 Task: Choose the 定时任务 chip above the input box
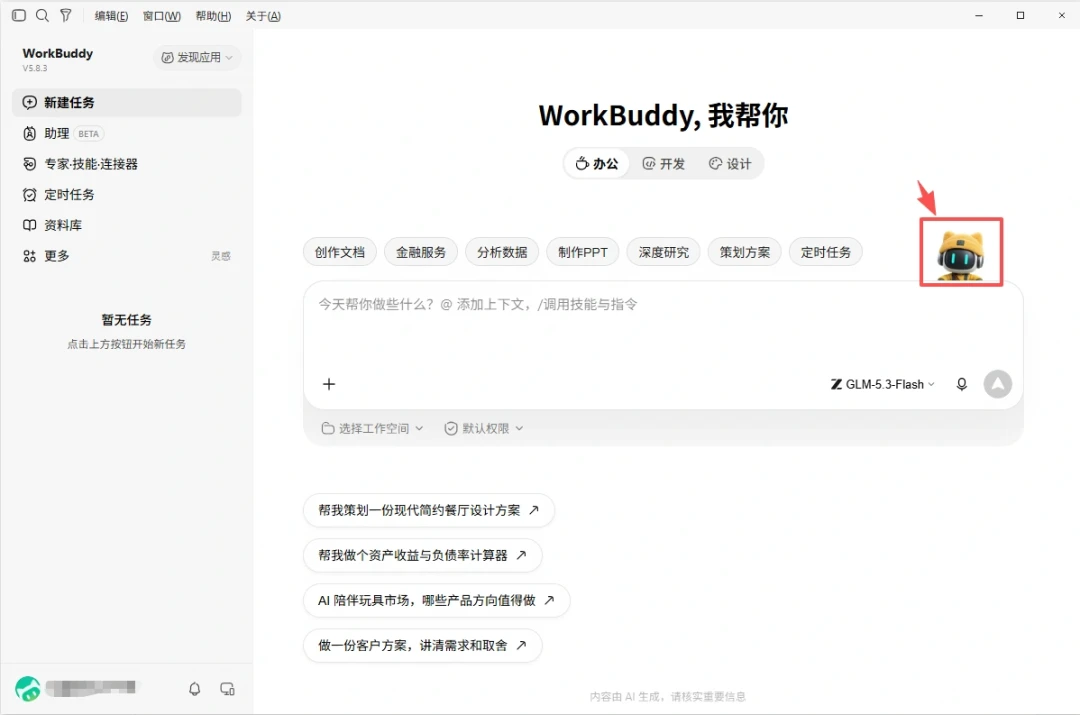tap(825, 253)
